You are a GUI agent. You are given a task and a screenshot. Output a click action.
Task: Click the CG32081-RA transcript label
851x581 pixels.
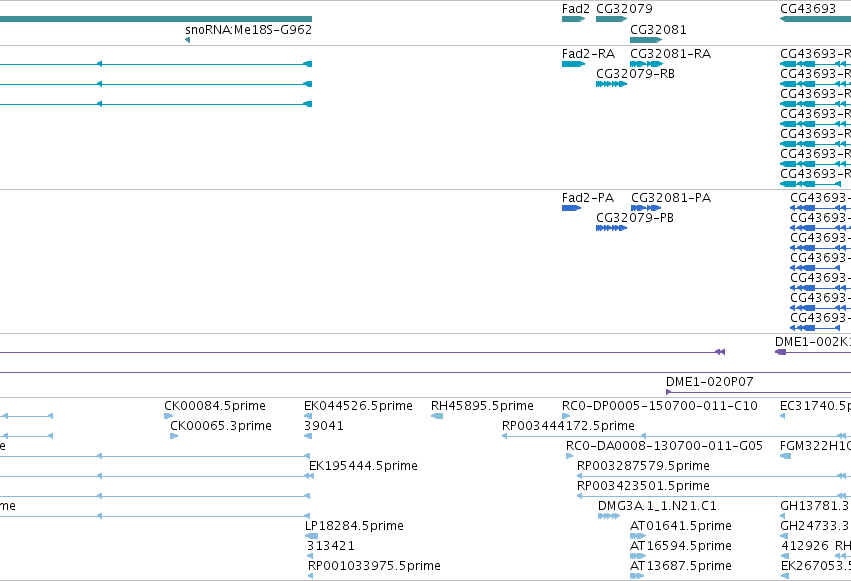[x=670, y=54]
